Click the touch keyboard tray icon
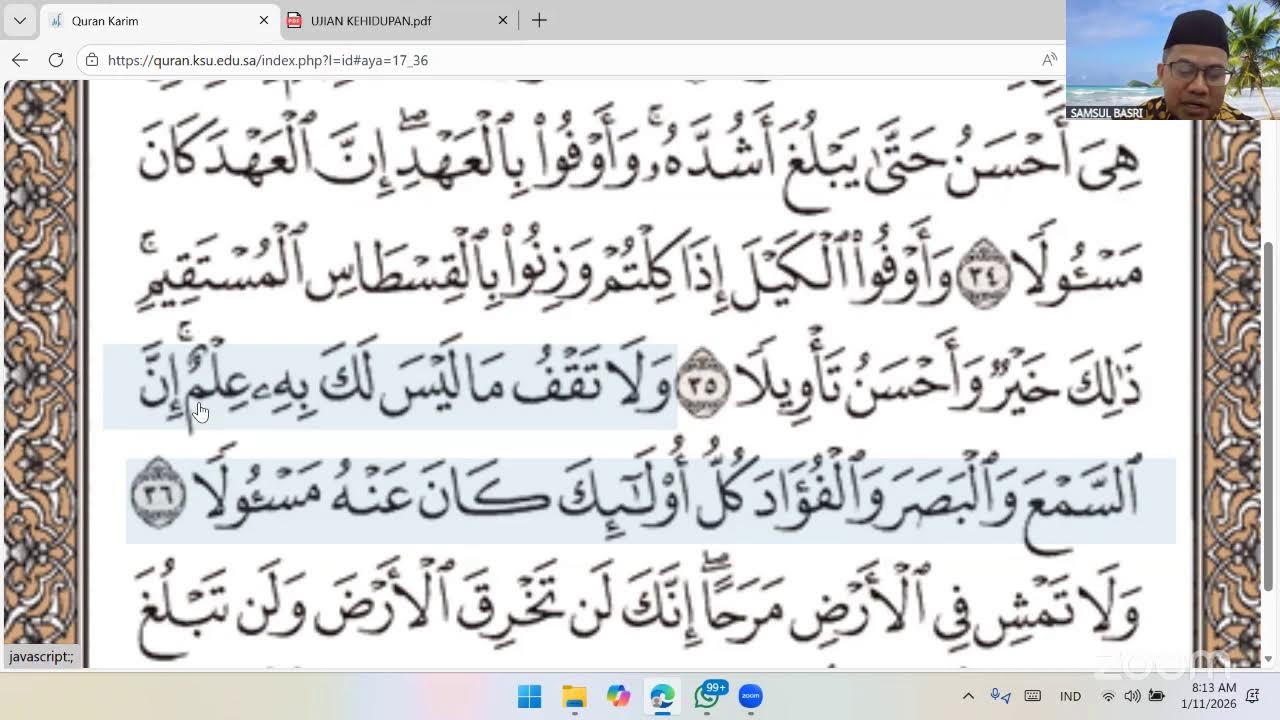 pyautogui.click(x=1033, y=696)
